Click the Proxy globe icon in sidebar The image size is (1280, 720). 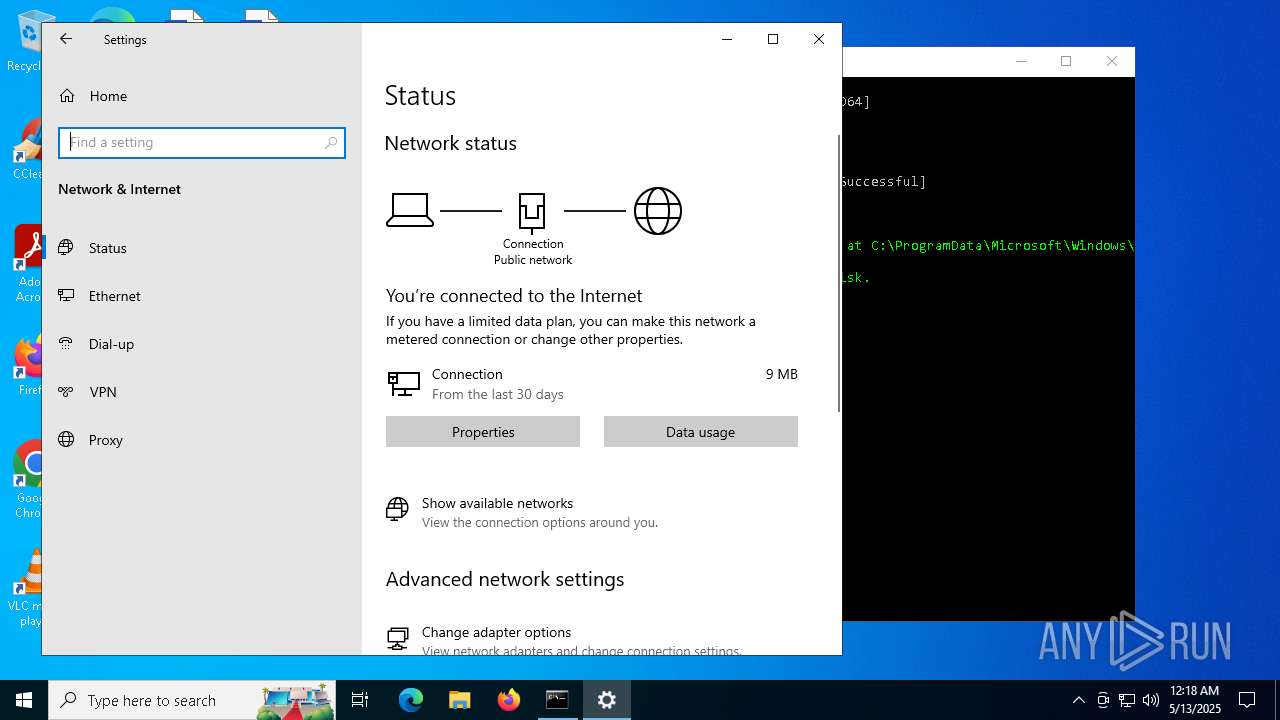[x=67, y=439]
